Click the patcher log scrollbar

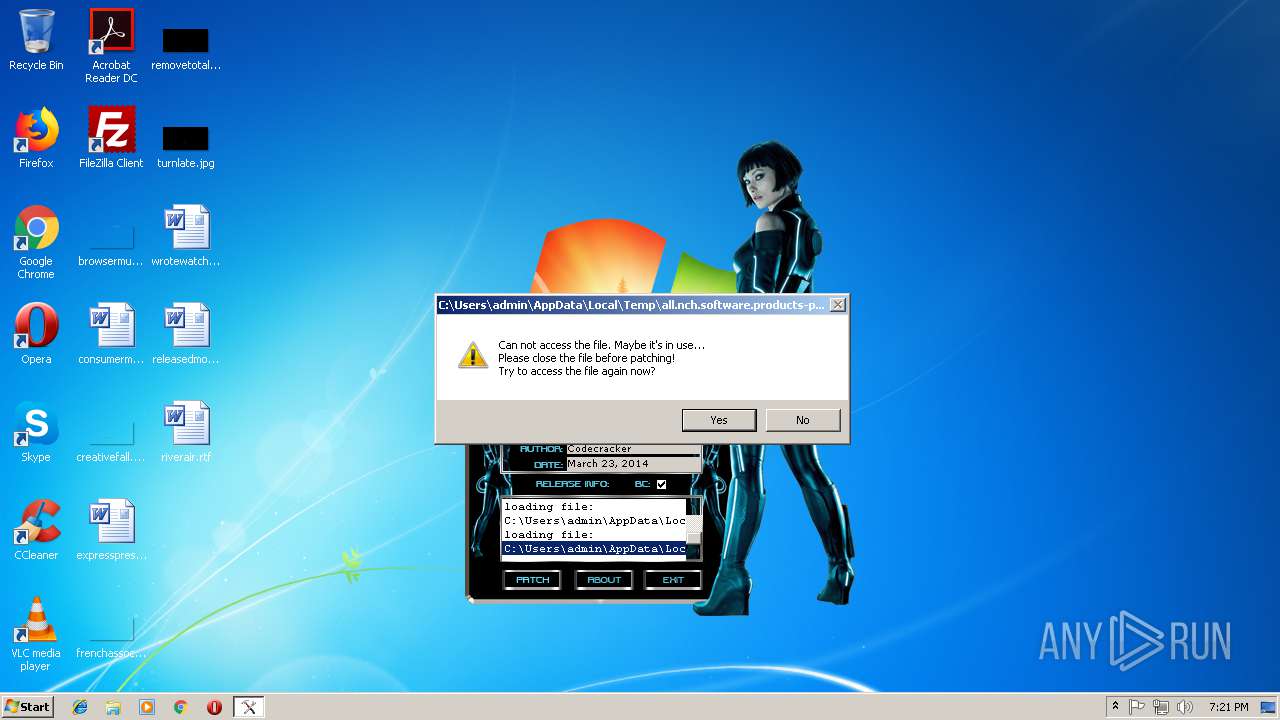(693, 528)
